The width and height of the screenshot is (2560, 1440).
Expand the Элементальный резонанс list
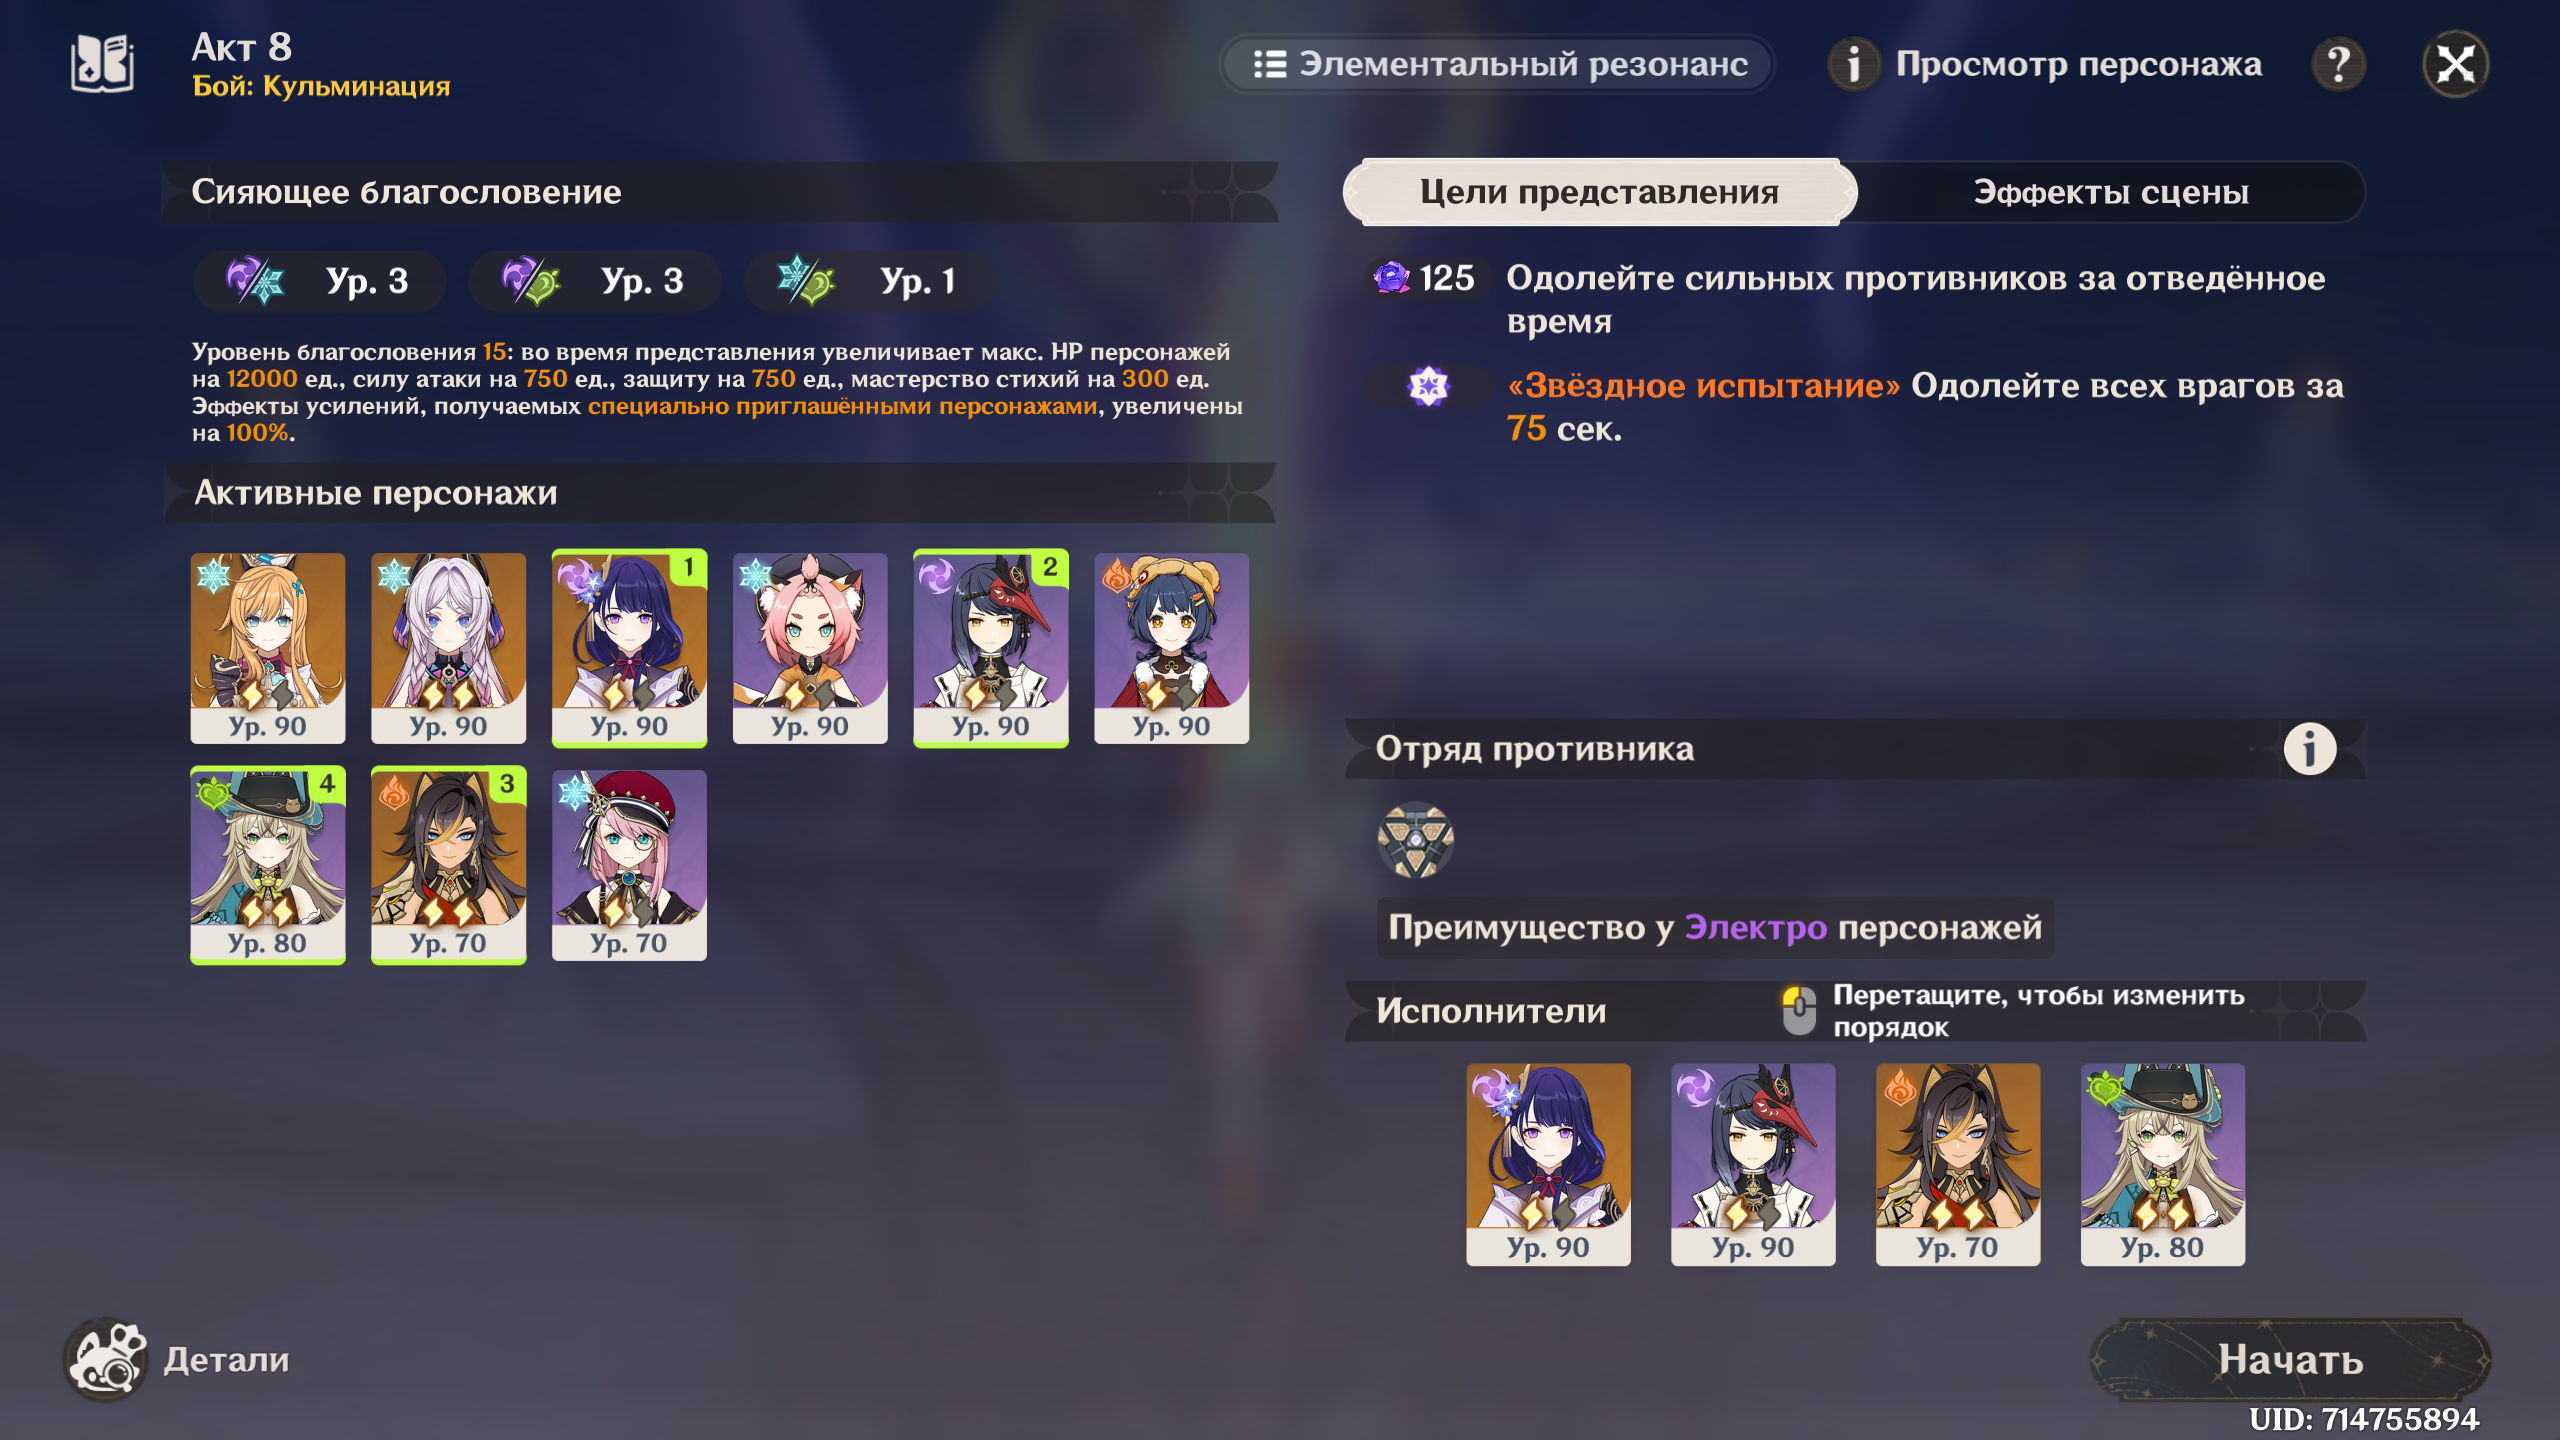(1497, 65)
